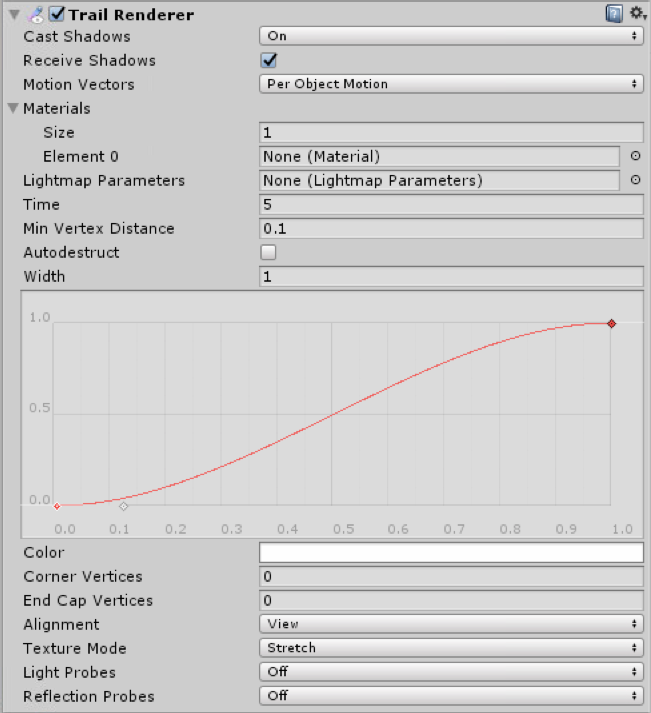The height and width of the screenshot is (713, 651).
Task: Click the Width property label
Action: [44, 276]
